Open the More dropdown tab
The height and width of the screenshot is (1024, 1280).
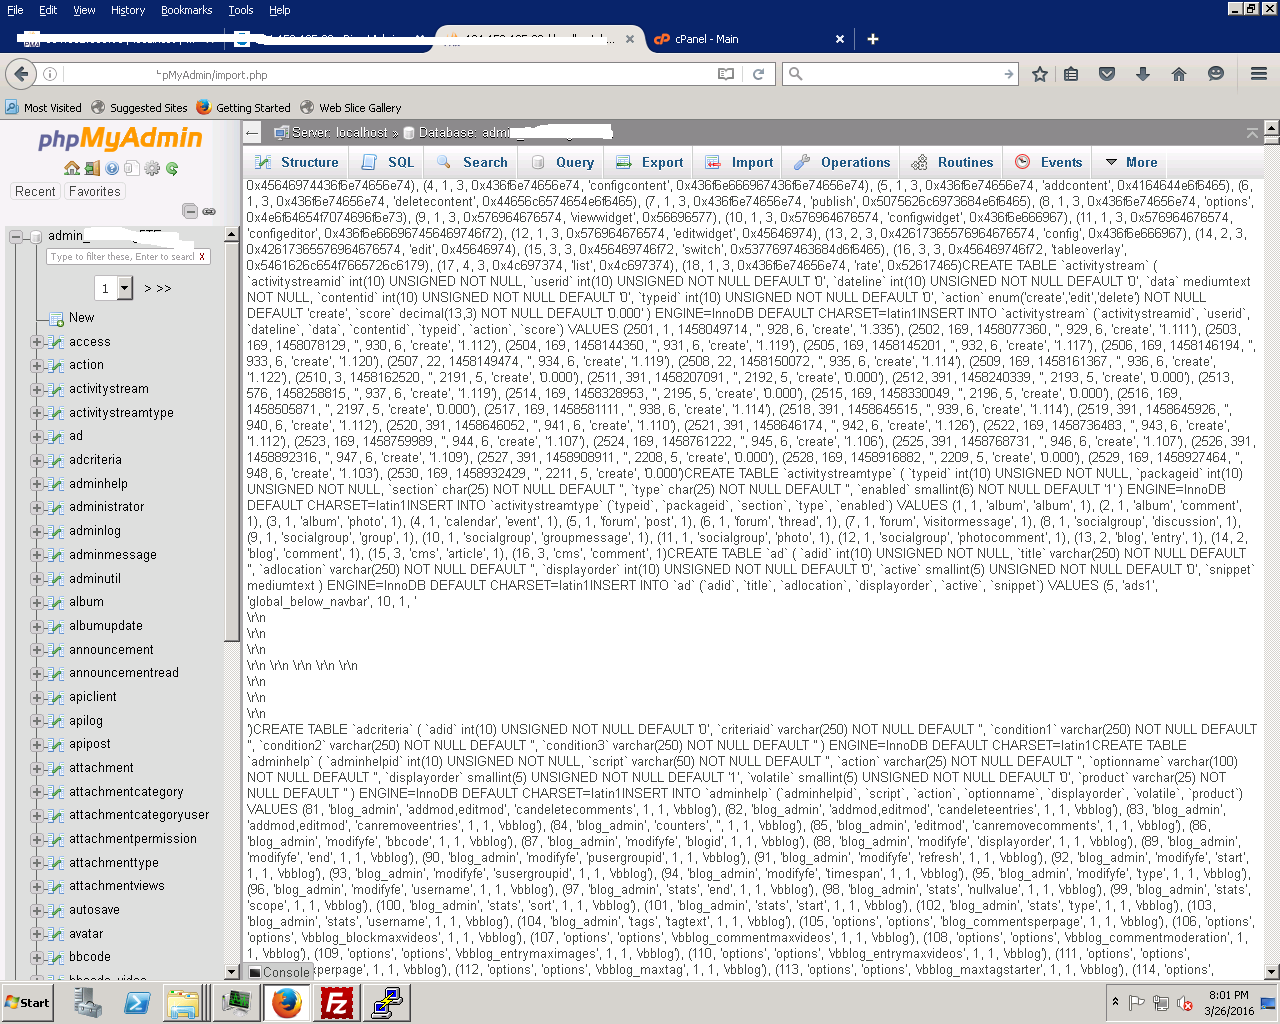[1131, 162]
